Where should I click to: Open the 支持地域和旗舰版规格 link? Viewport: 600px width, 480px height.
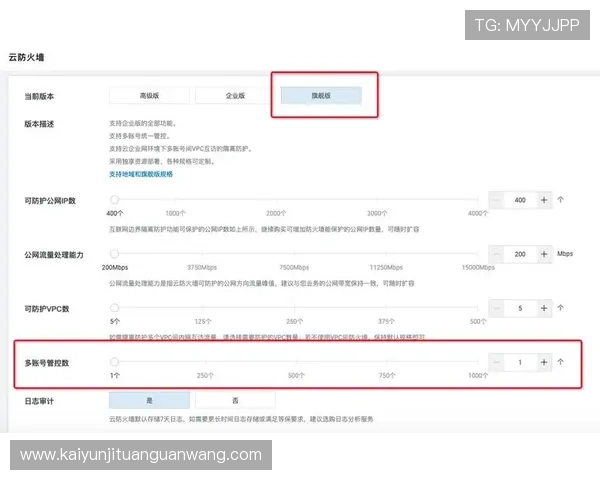pyautogui.click(x=141, y=174)
